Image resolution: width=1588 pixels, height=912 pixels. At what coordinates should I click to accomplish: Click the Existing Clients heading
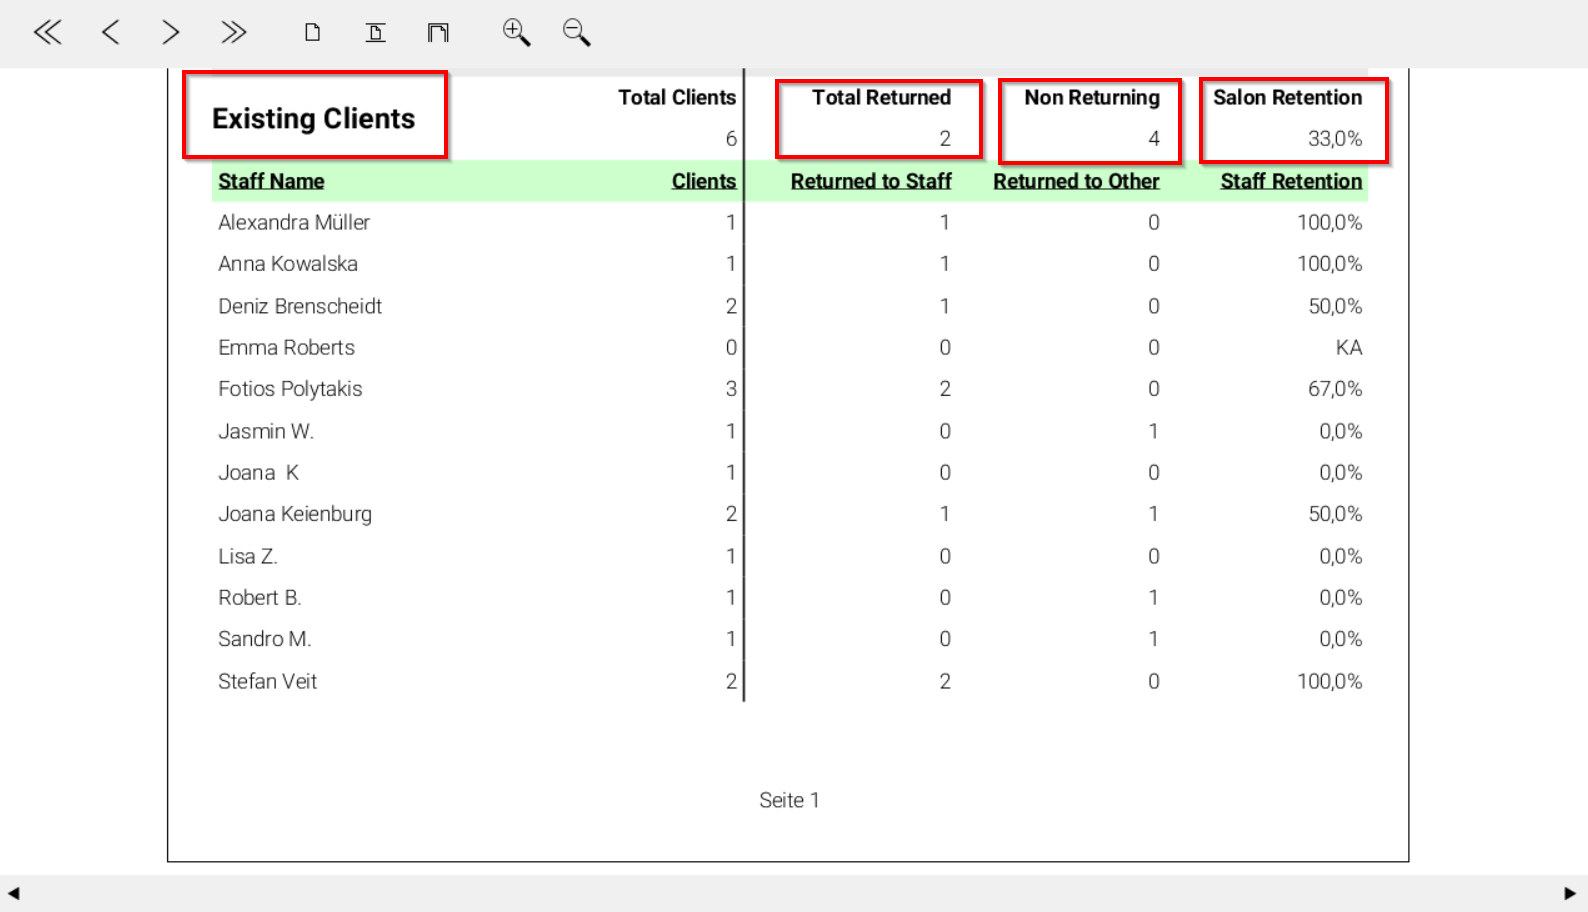(314, 118)
